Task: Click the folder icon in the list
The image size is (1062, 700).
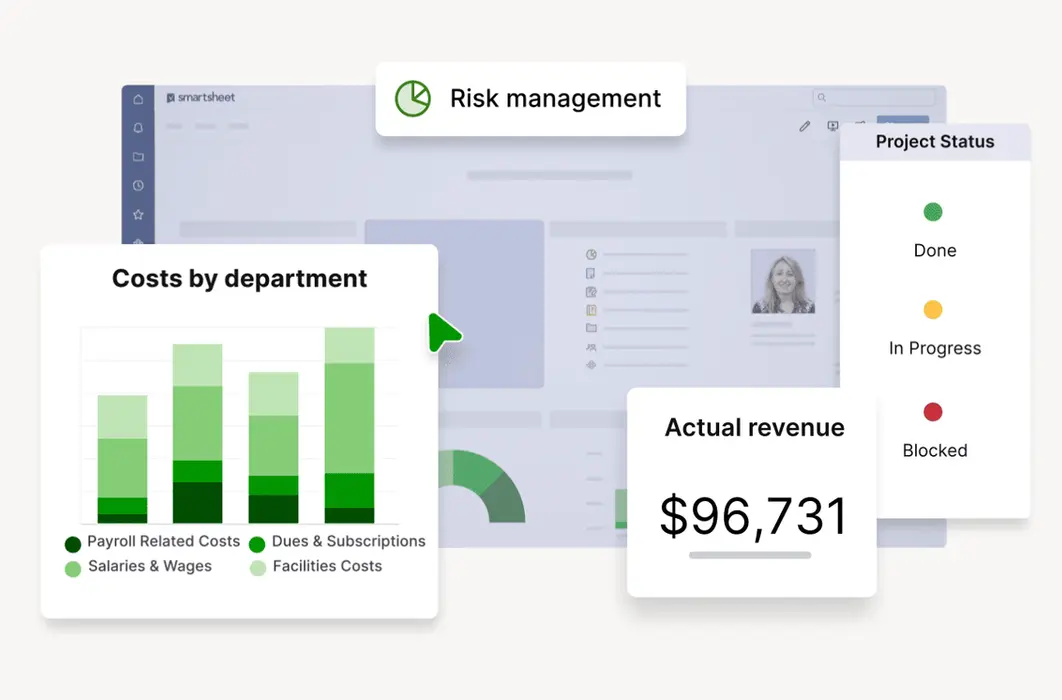Action: [591, 328]
